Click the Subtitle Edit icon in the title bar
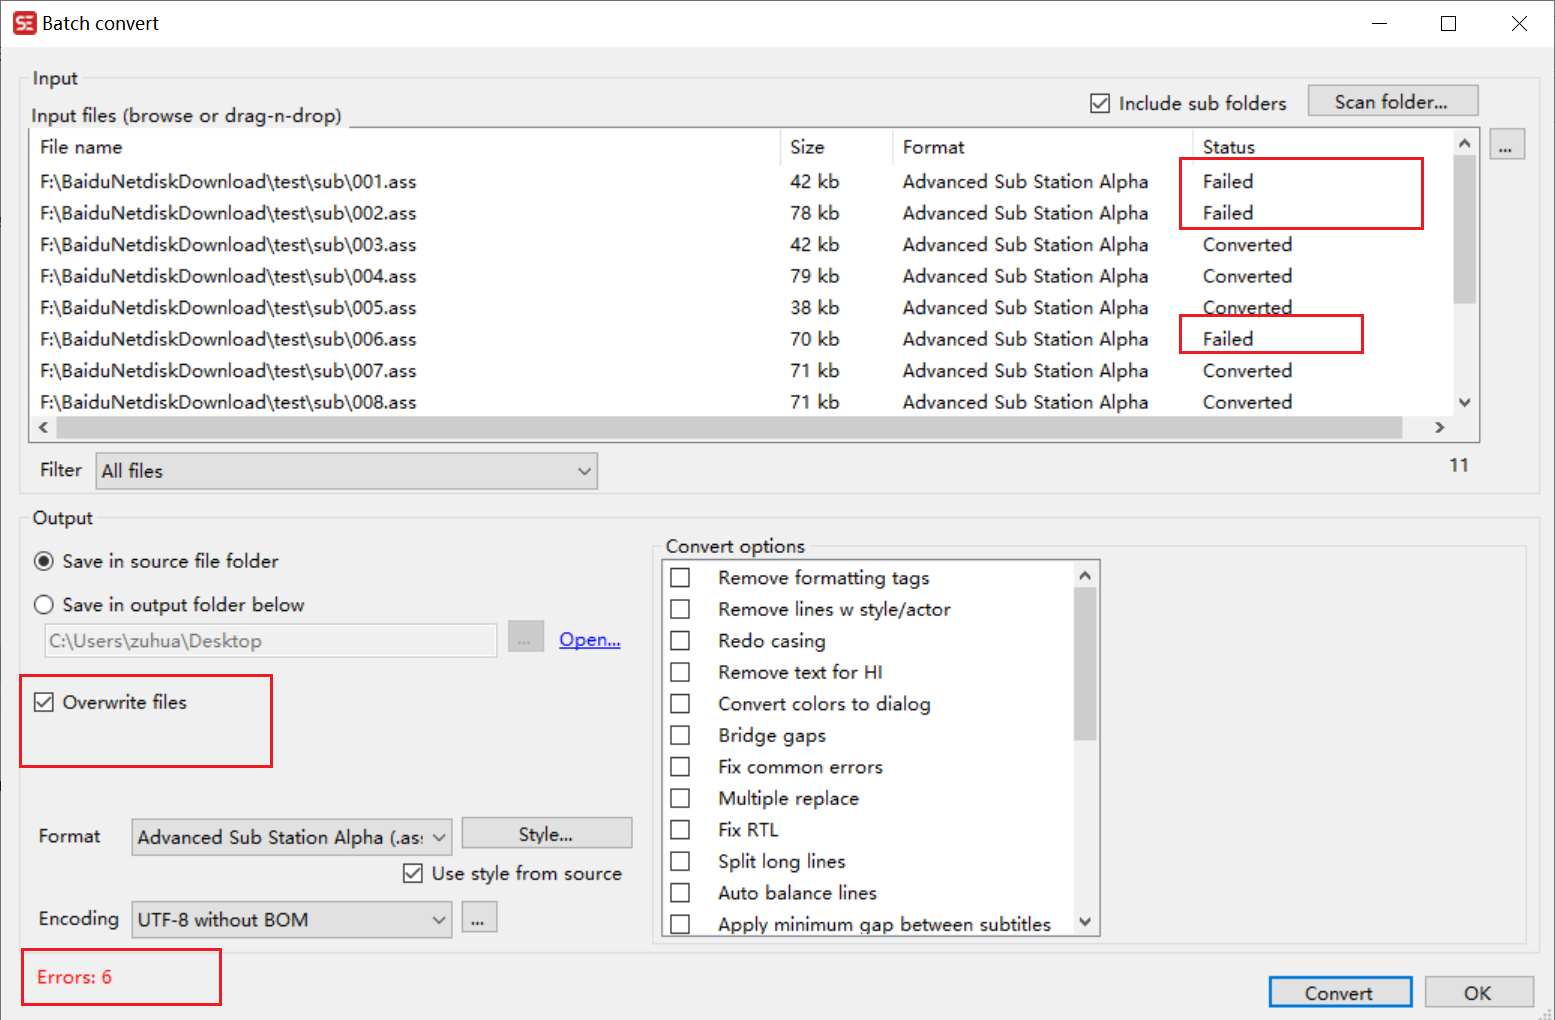1555x1020 pixels. (22, 22)
